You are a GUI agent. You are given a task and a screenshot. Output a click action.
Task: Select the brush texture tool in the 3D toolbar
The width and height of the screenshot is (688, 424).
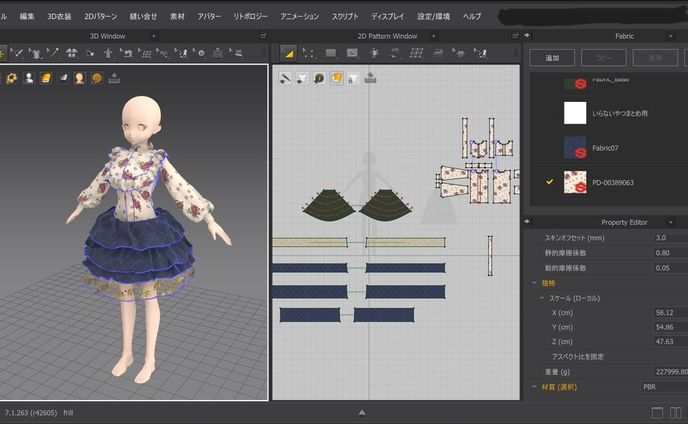click(182, 53)
